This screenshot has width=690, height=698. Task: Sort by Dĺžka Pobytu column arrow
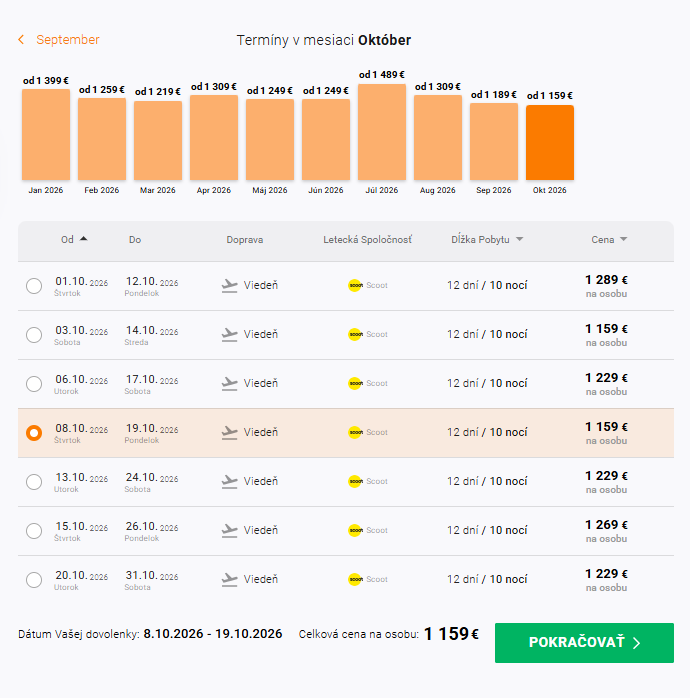pyautogui.click(x=519, y=240)
